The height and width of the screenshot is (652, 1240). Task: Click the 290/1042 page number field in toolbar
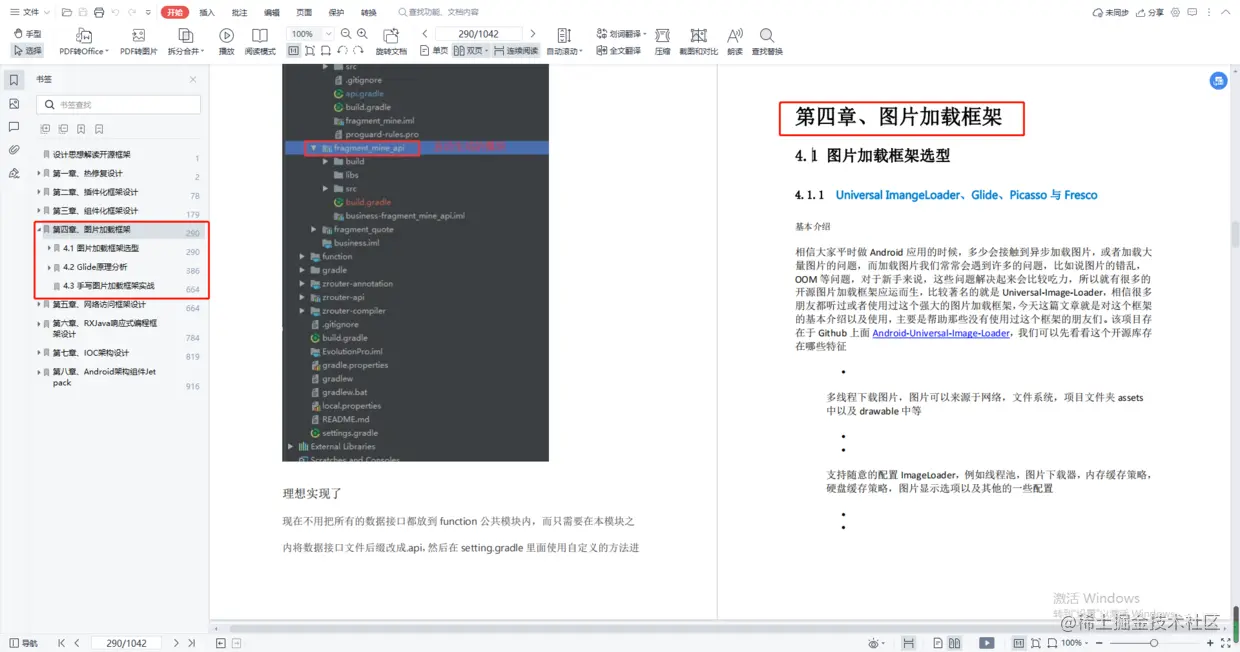(x=479, y=34)
